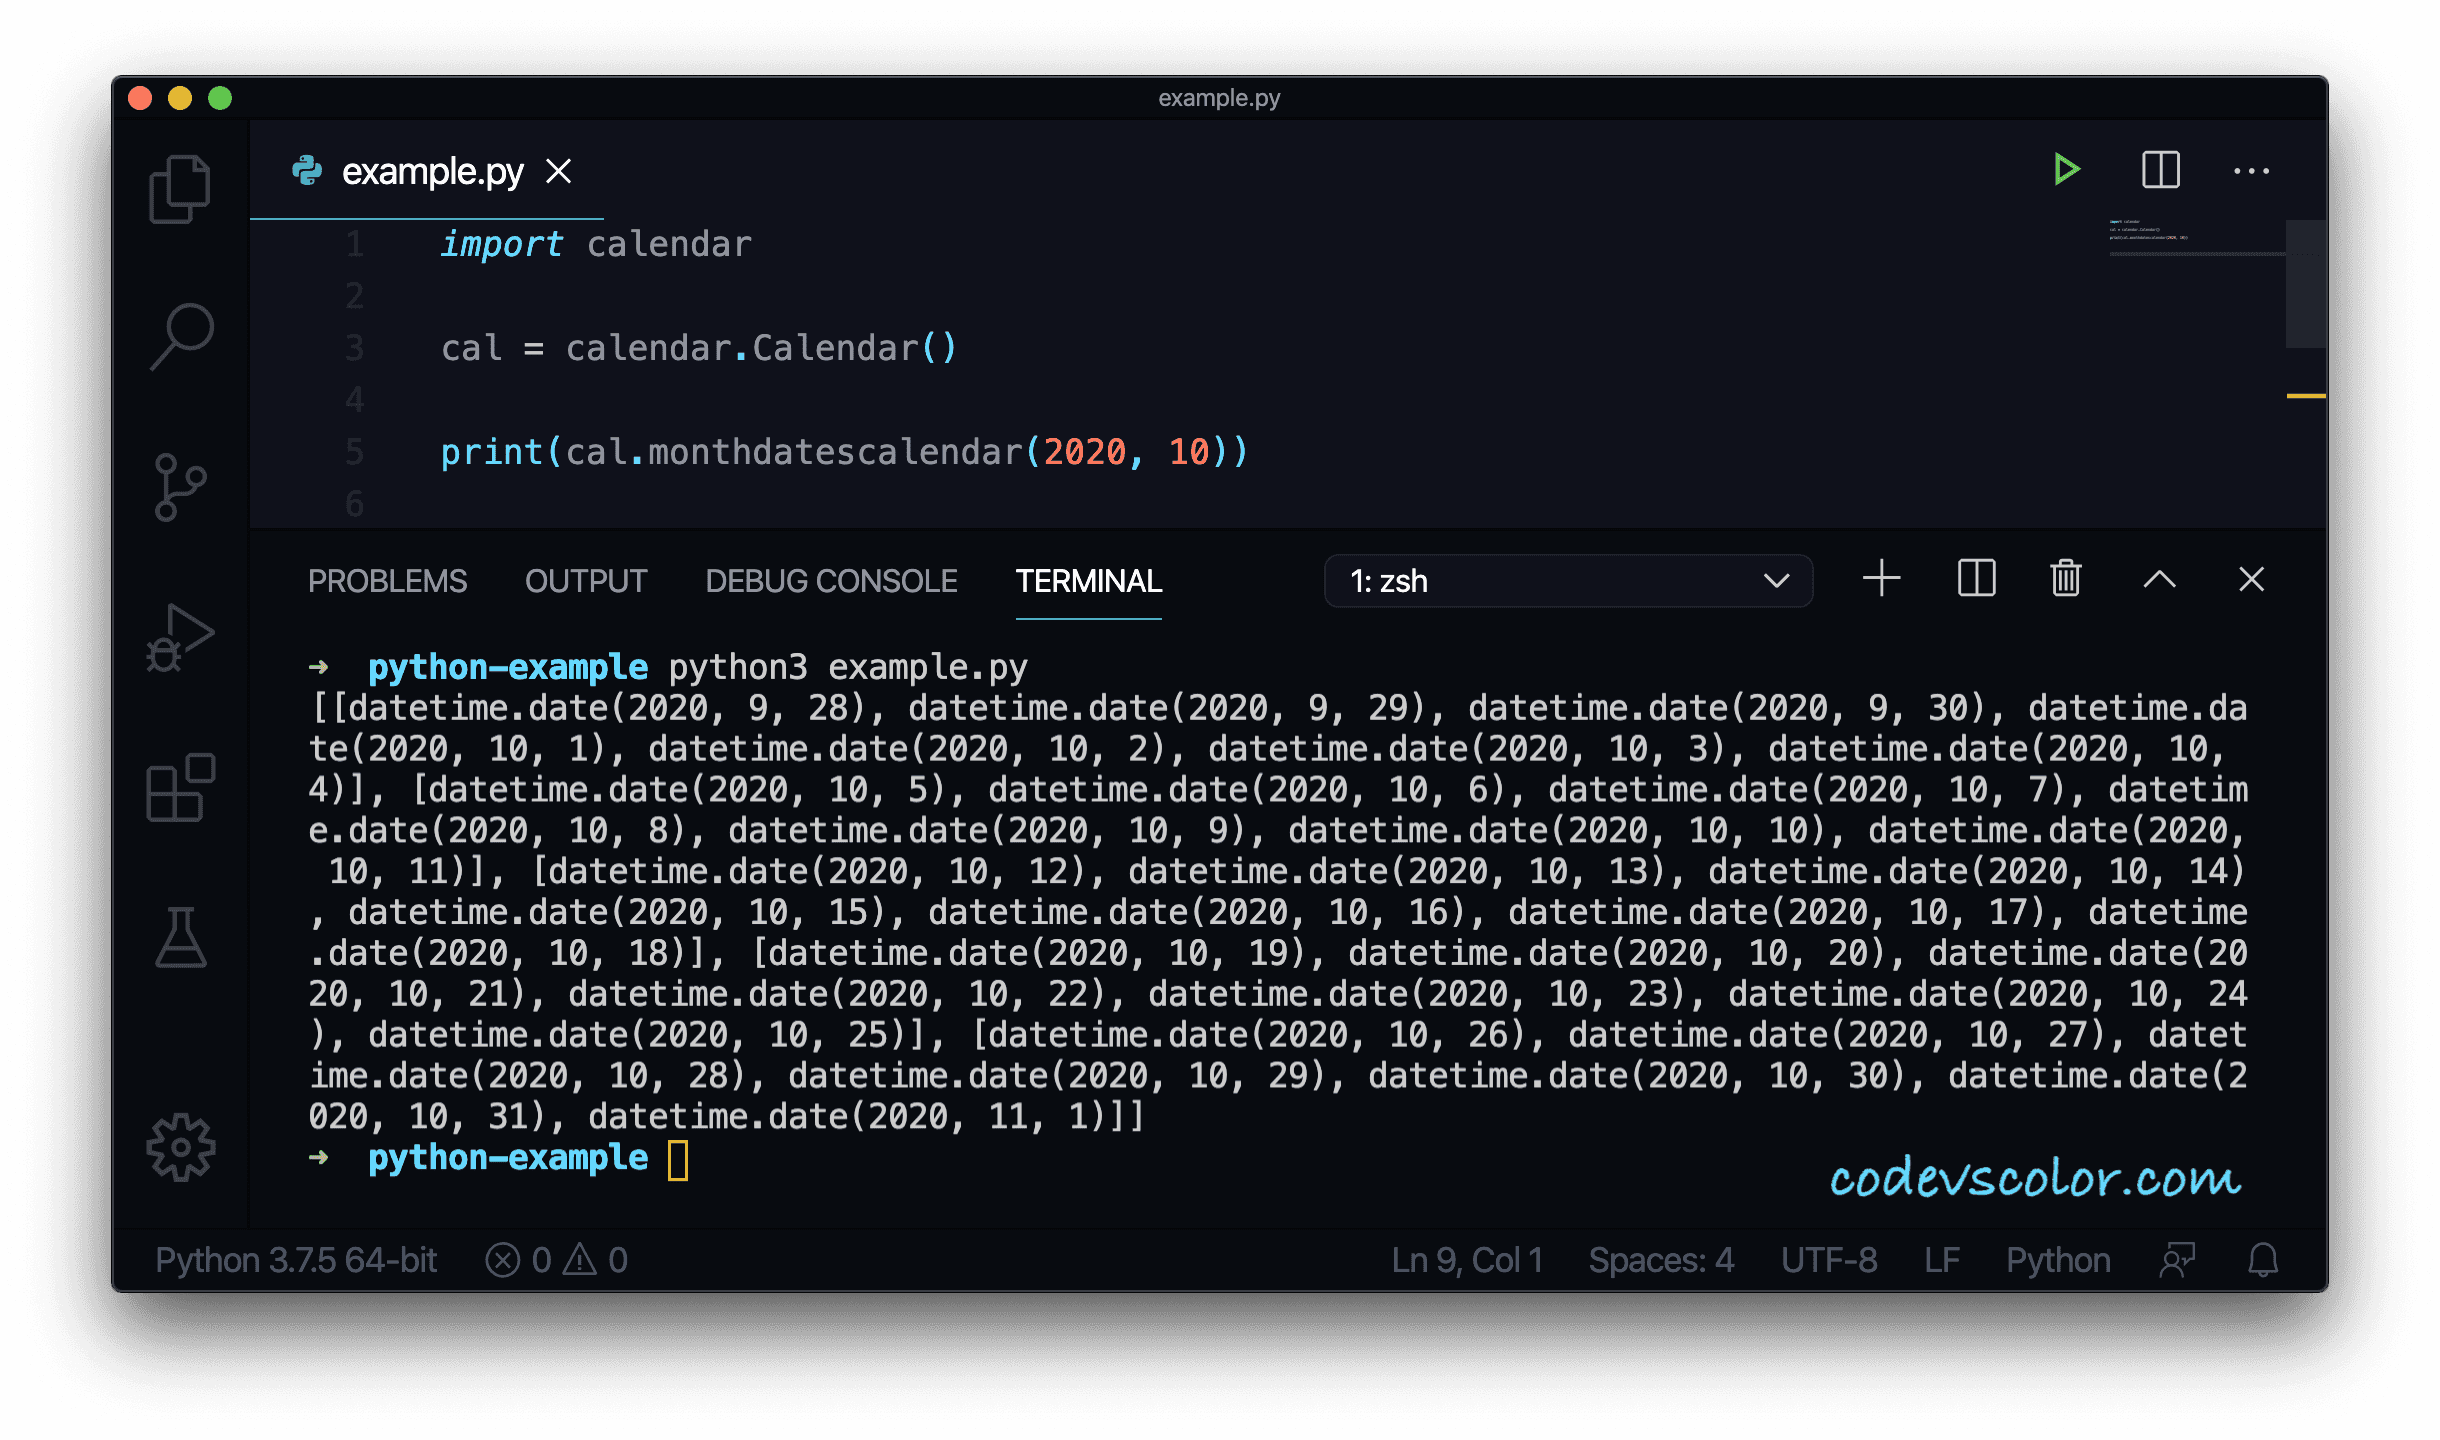Maximize panel size with up chevron
The height and width of the screenshot is (1440, 2440).
pos(2159,579)
